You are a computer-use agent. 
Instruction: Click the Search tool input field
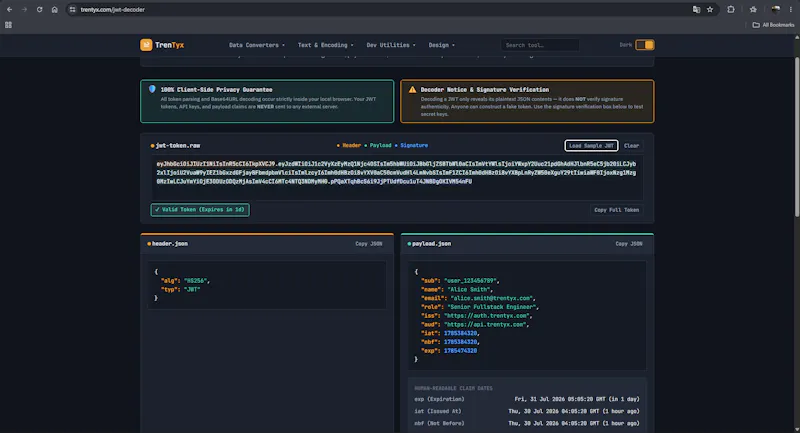(540, 45)
